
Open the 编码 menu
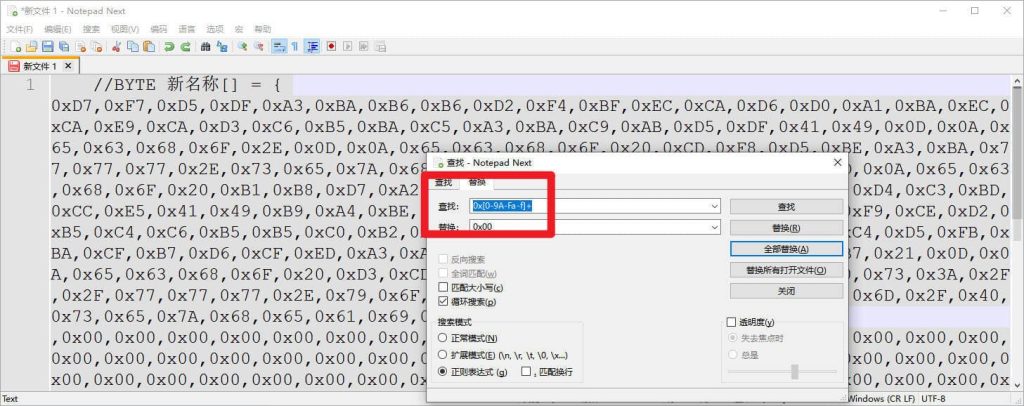pyautogui.click(x=158, y=29)
